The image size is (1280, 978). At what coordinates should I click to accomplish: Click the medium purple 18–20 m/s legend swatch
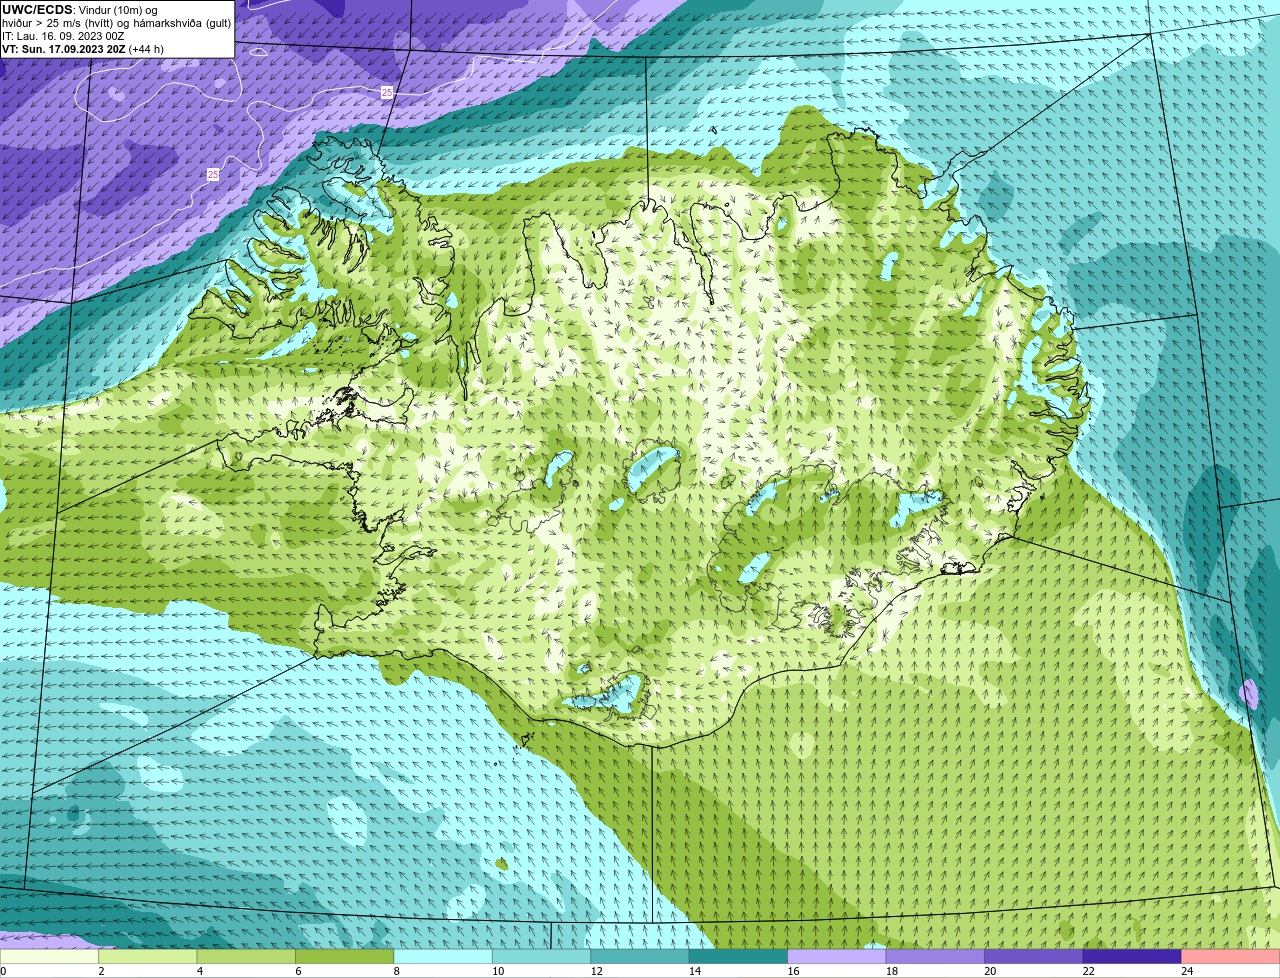(935, 956)
